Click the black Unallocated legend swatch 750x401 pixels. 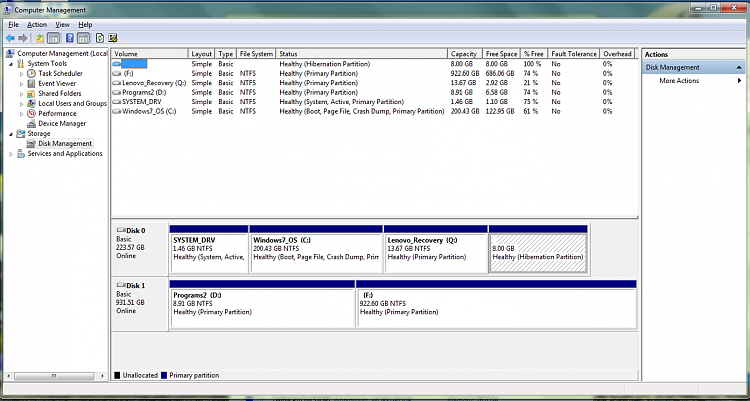point(117,376)
